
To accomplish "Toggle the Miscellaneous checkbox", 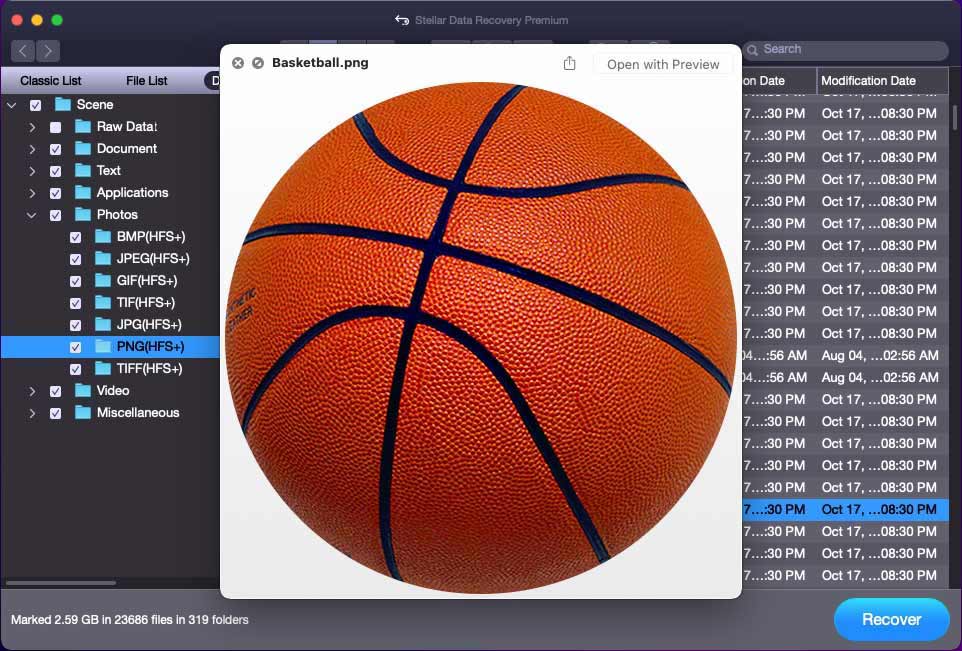I will click(x=55, y=413).
